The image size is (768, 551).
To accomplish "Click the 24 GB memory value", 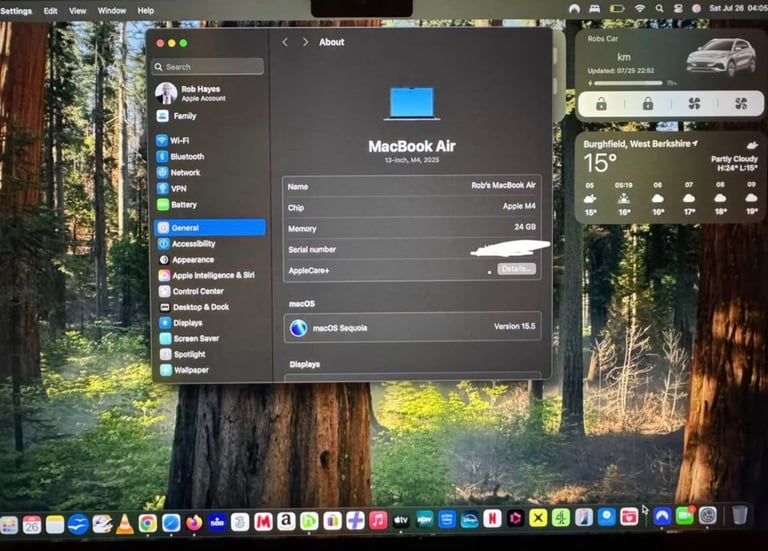I will point(525,227).
